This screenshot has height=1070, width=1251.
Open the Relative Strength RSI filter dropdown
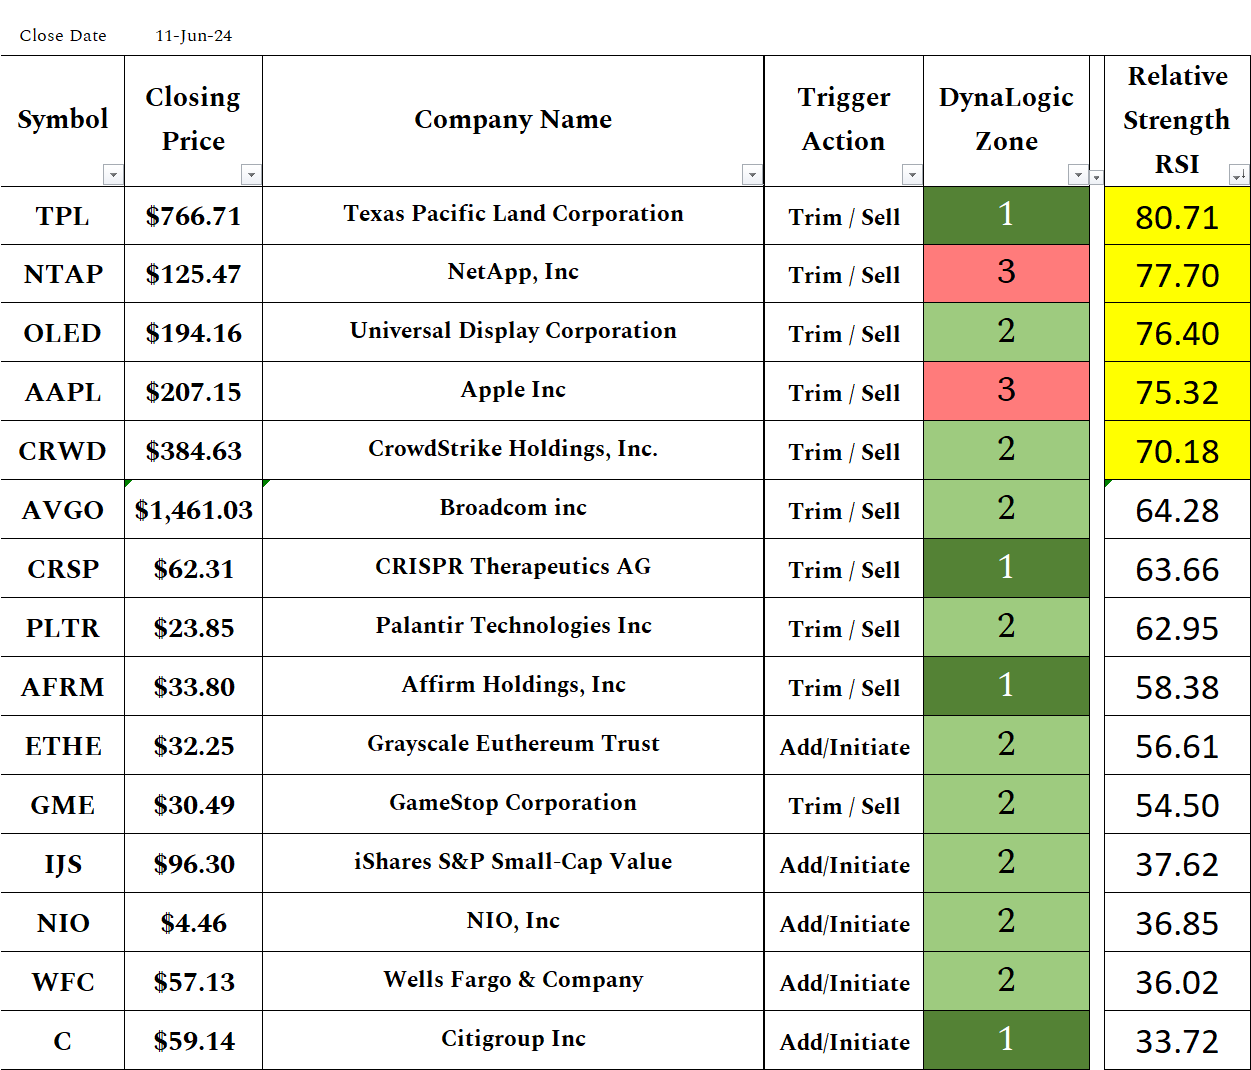click(1239, 175)
